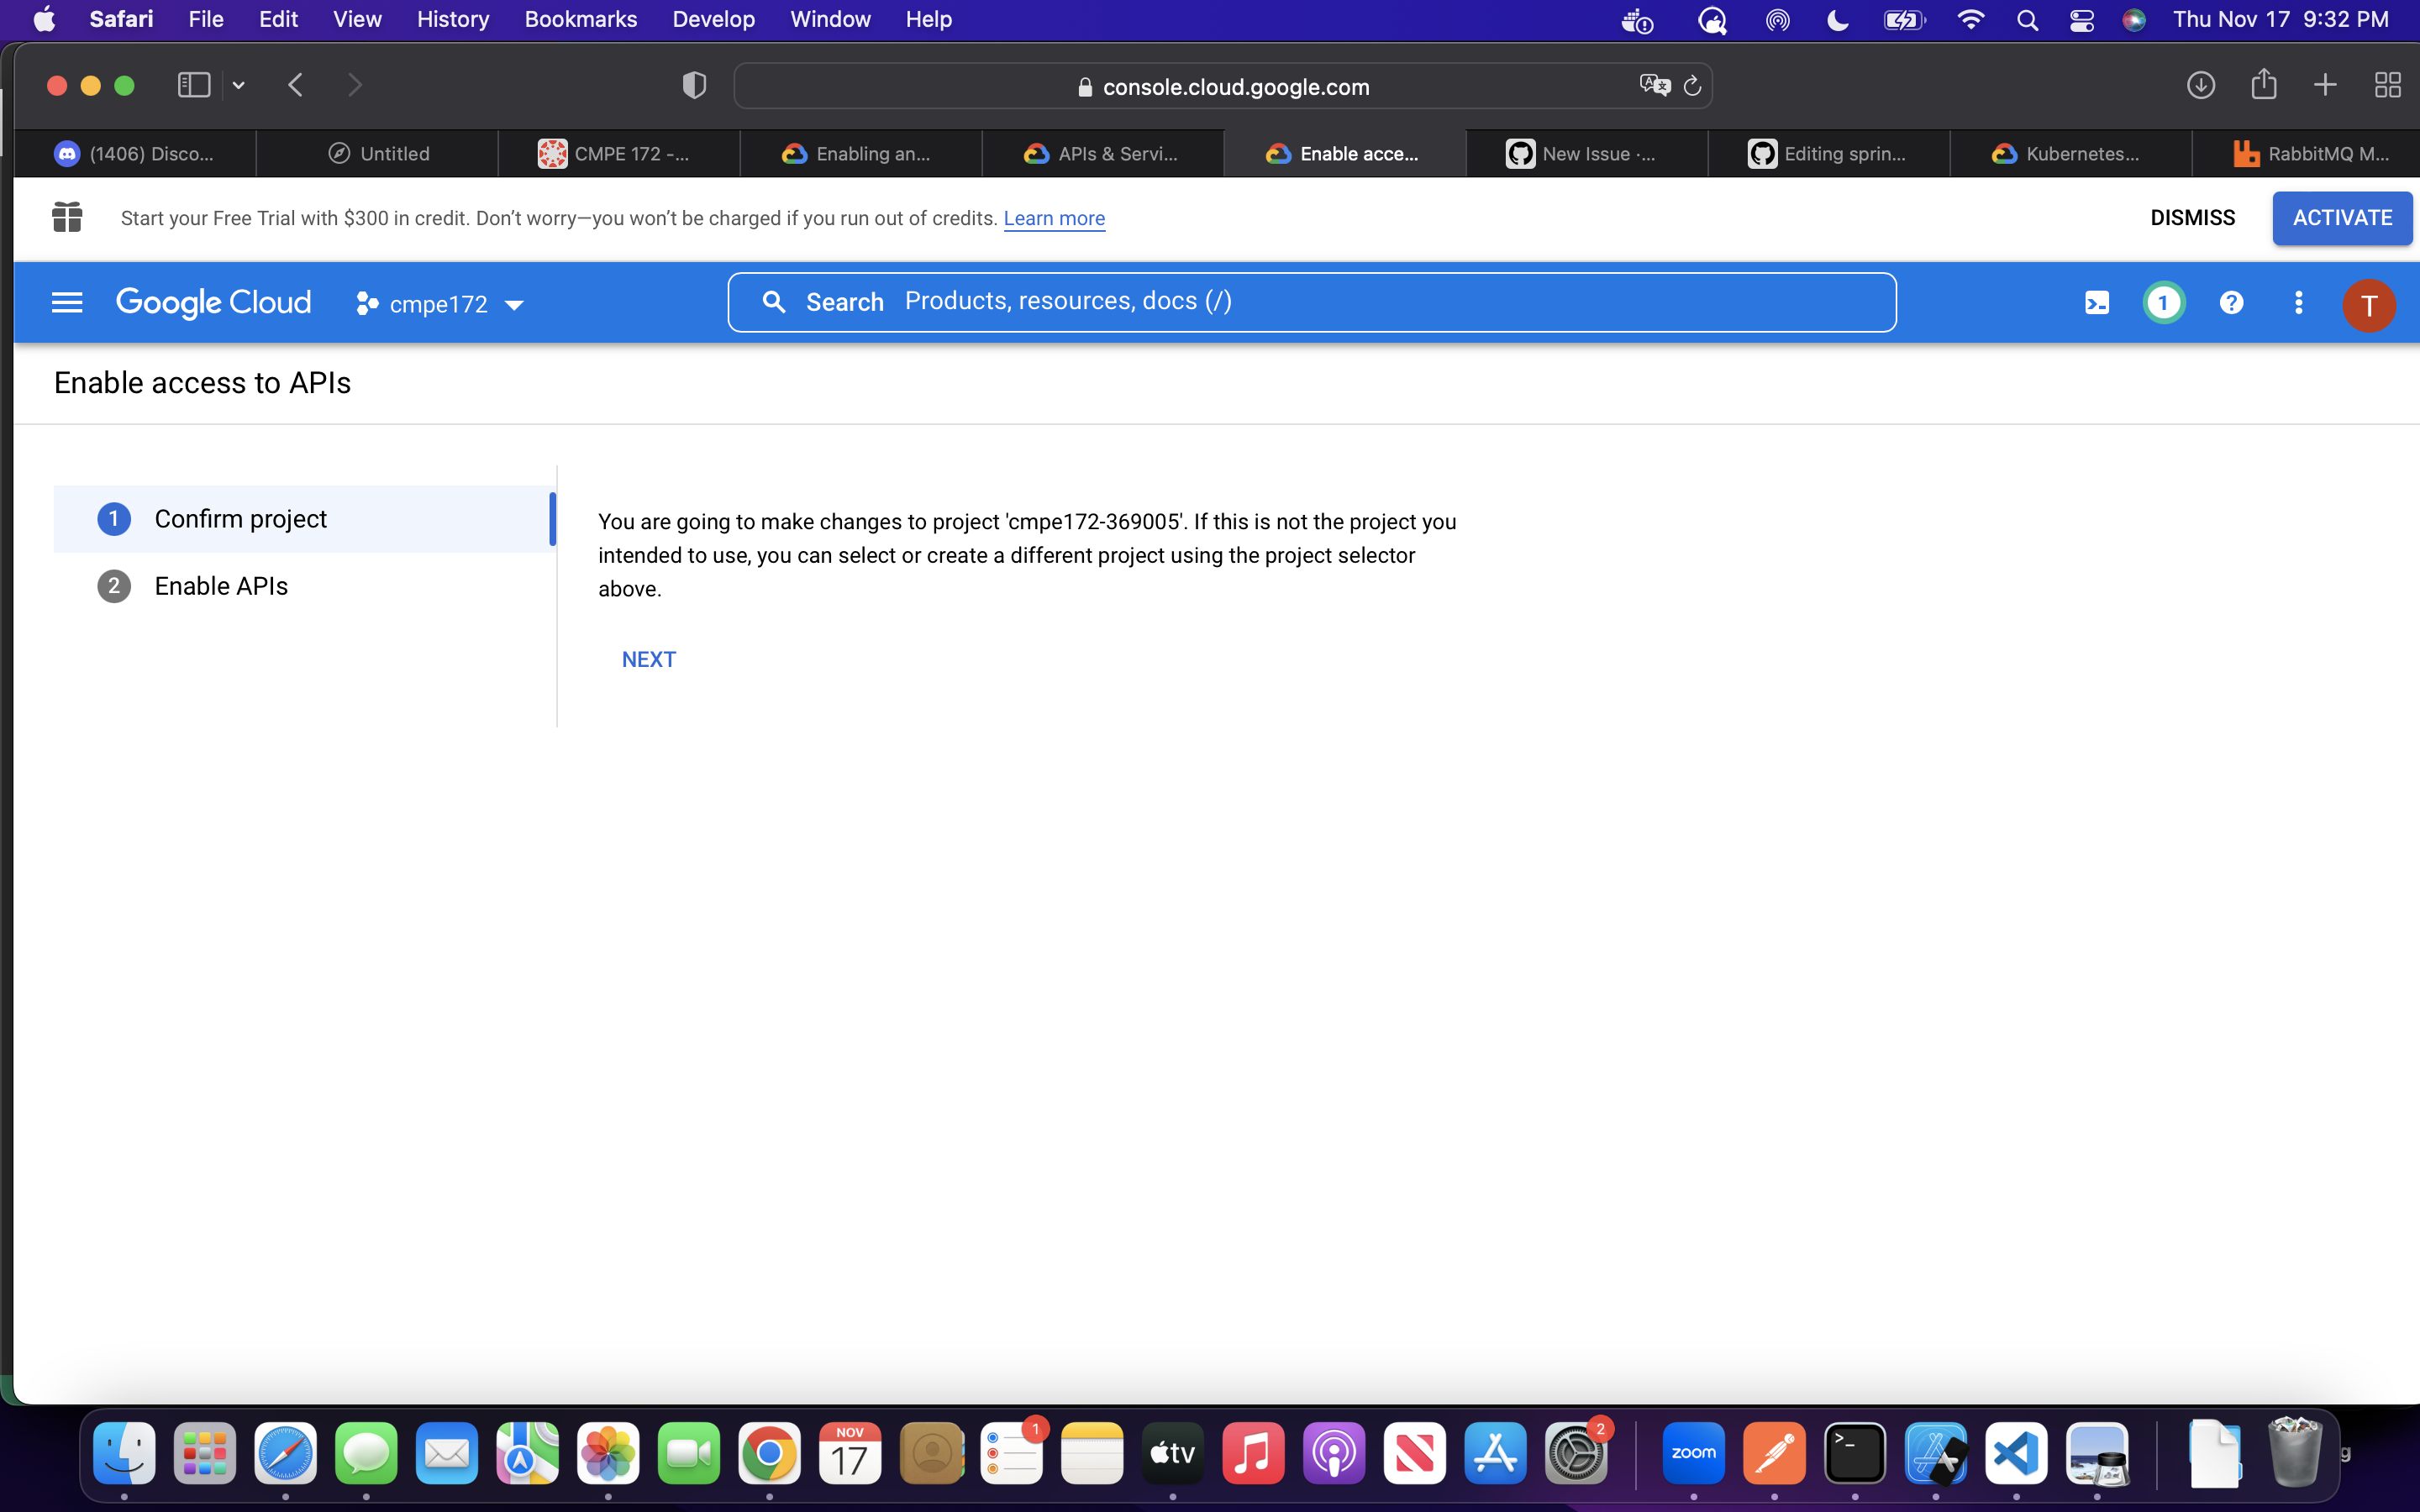2420x1512 pixels.
Task: Open the Bookmarks menu in menu bar
Action: coord(580,20)
